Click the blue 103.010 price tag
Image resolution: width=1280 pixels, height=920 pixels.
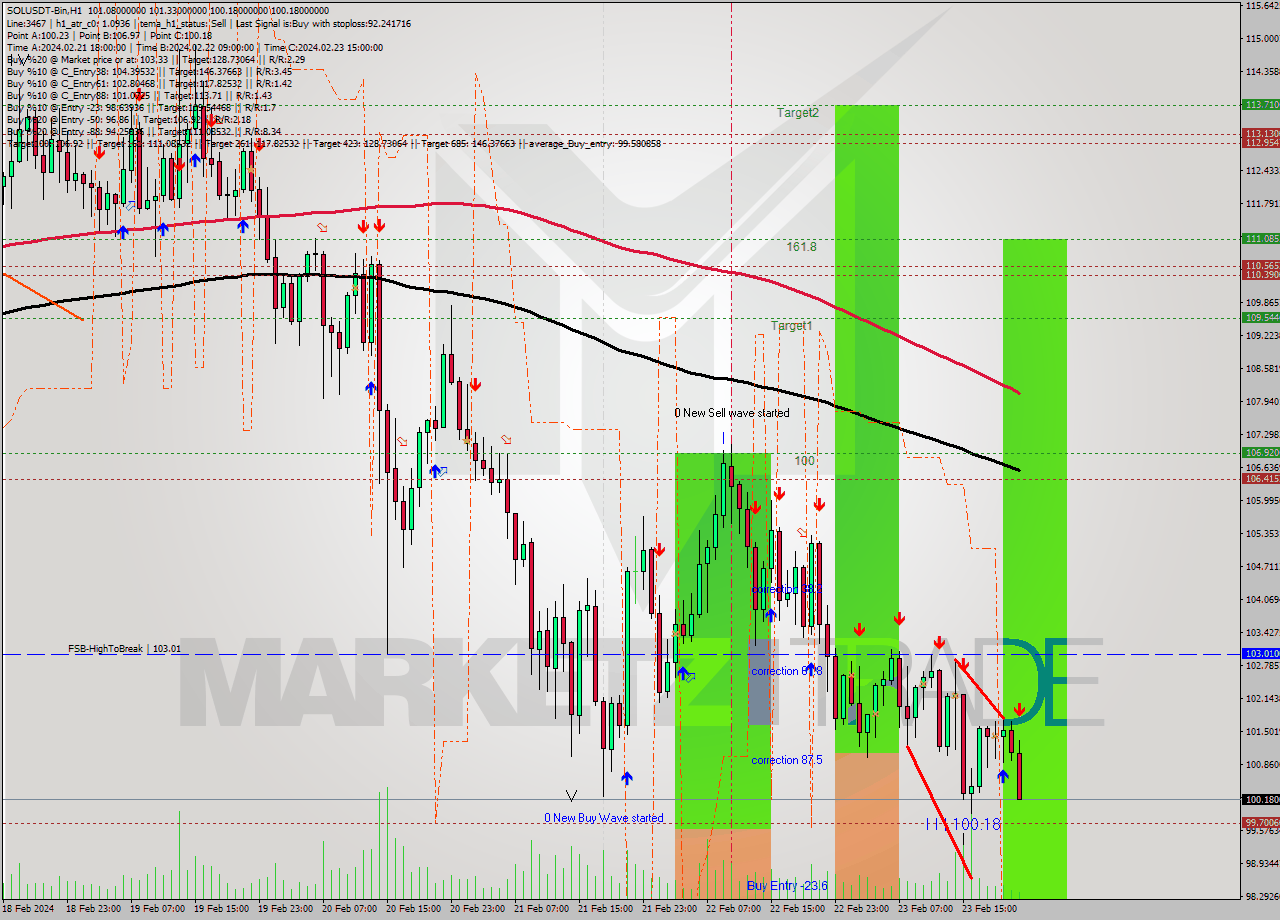(x=1260, y=653)
